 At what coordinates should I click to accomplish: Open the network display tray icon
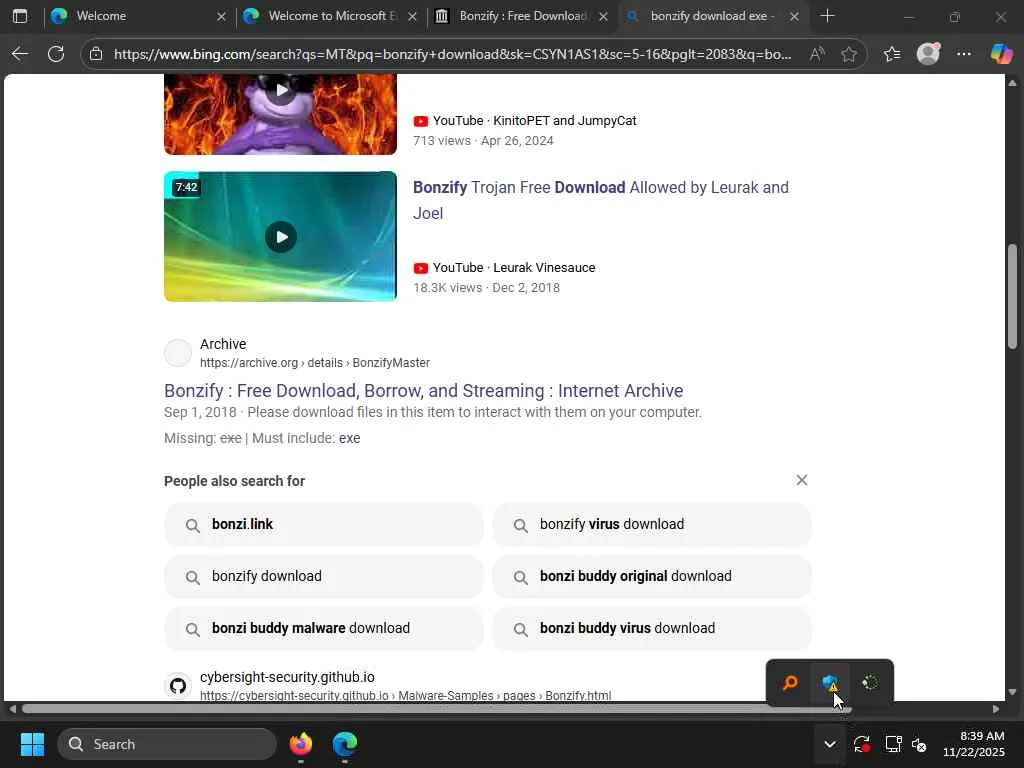(x=893, y=744)
